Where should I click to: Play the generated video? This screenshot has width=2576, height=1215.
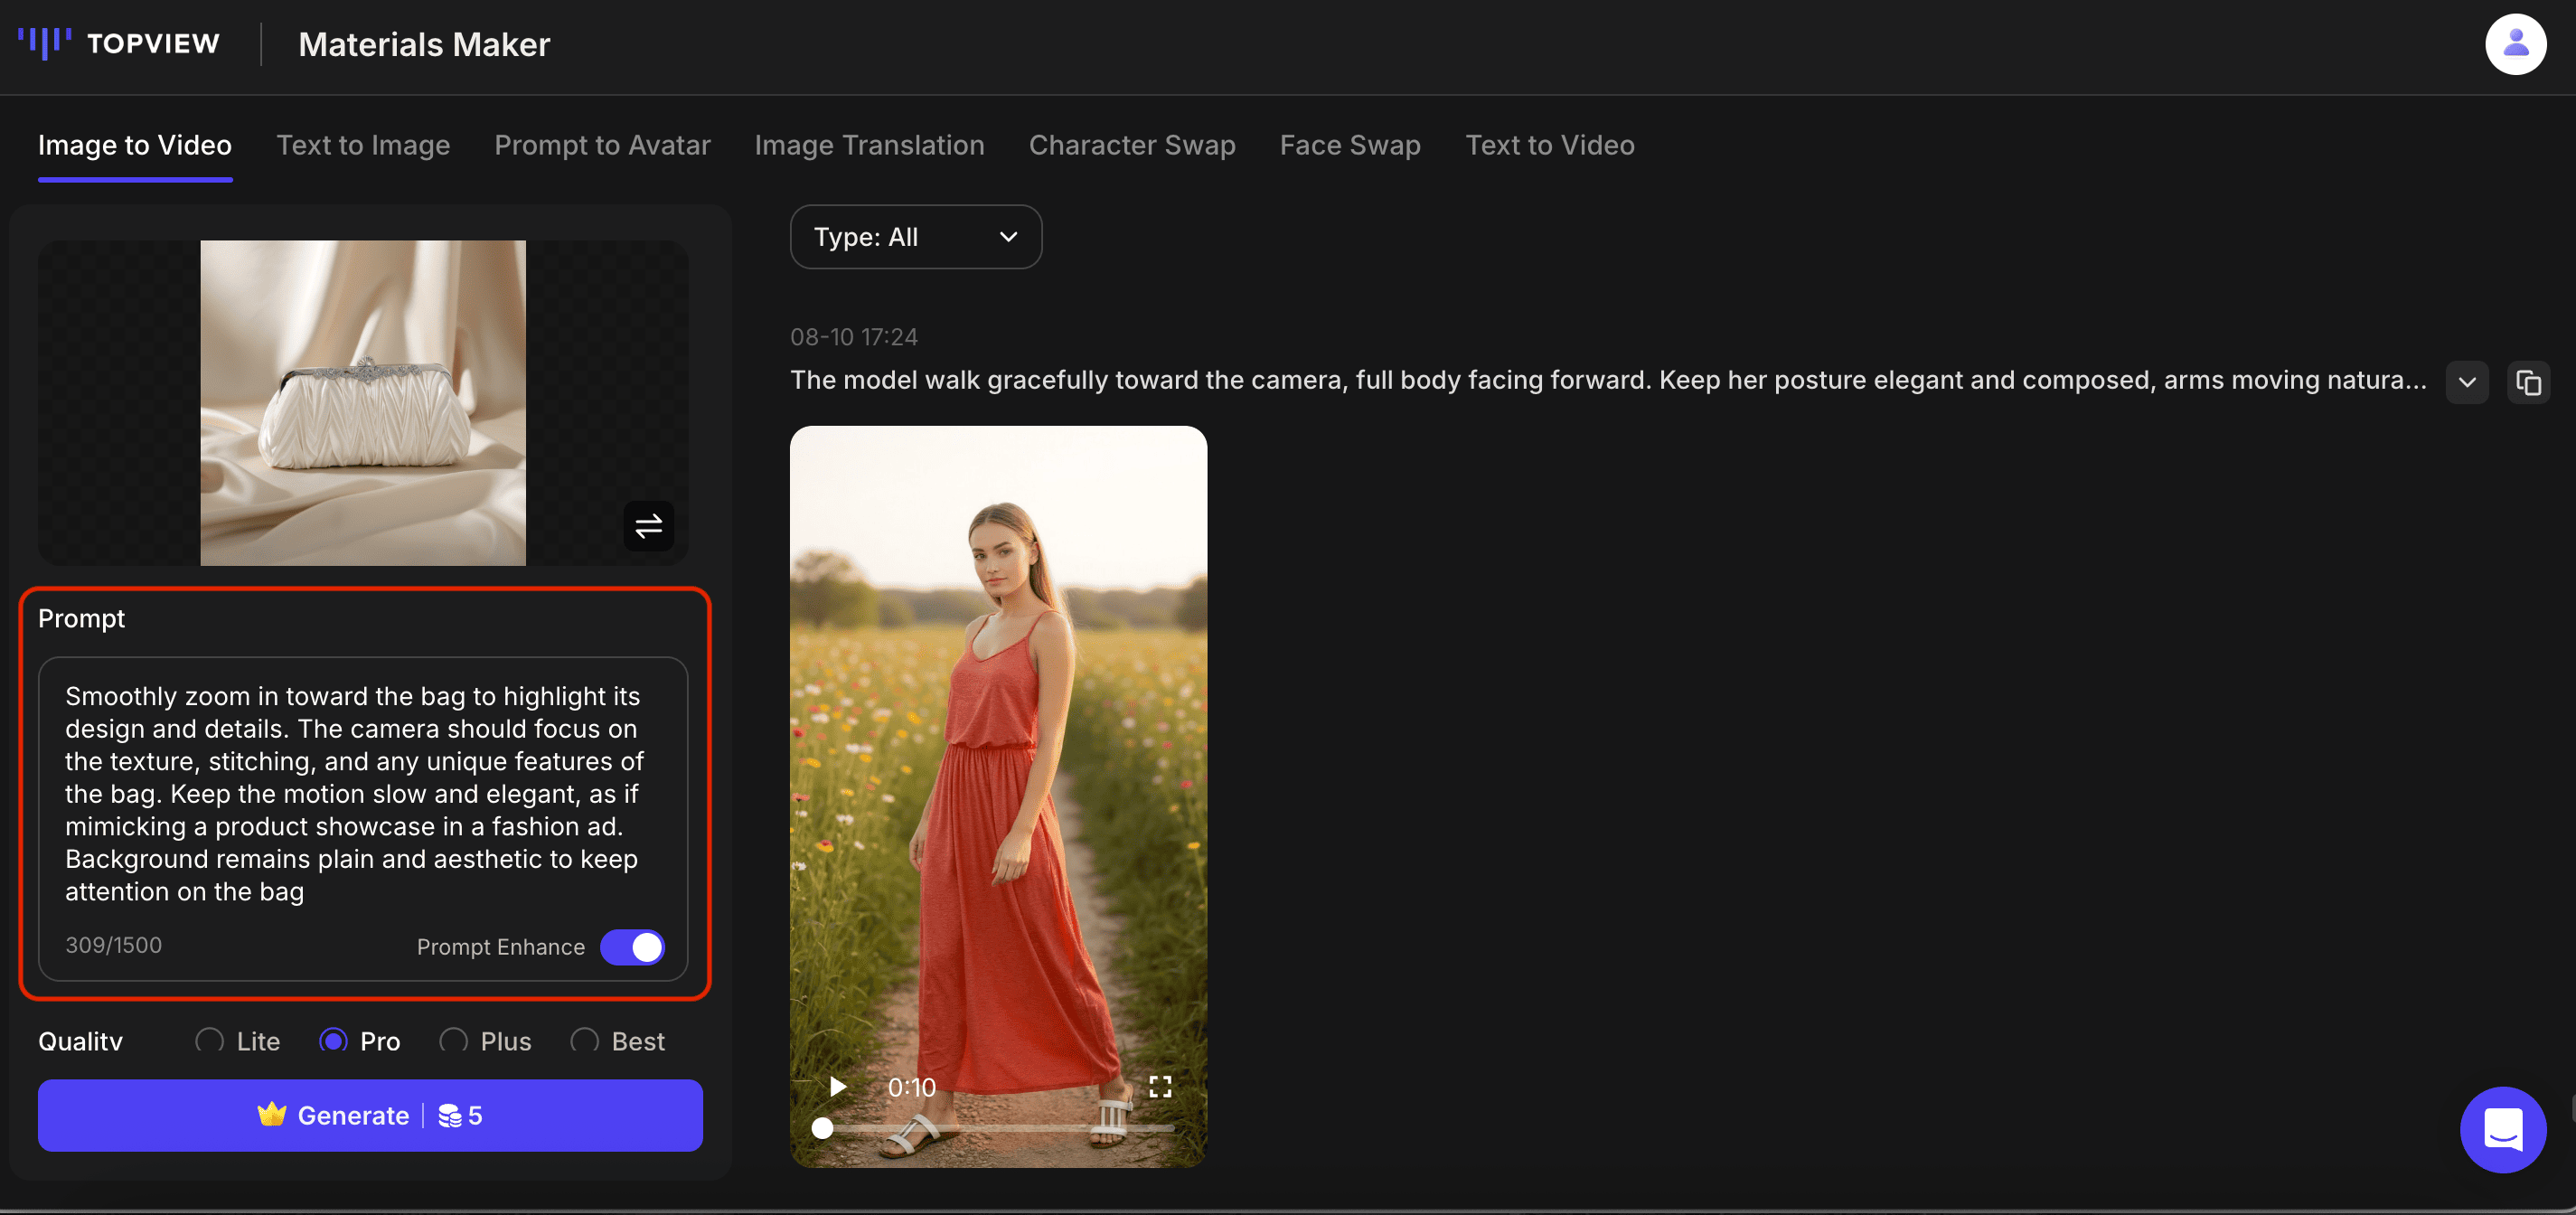click(838, 1086)
